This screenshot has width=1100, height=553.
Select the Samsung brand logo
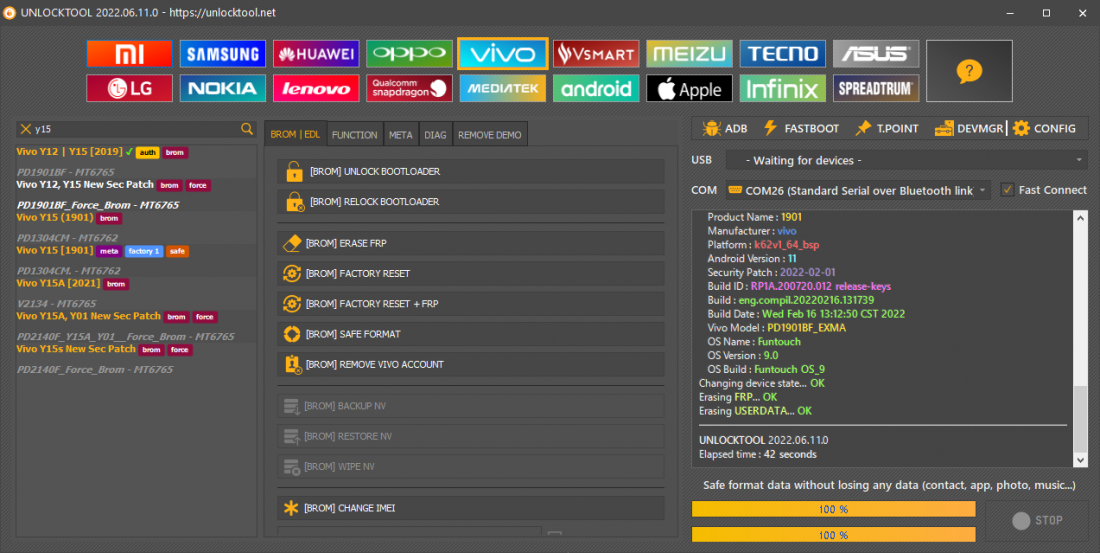point(222,54)
